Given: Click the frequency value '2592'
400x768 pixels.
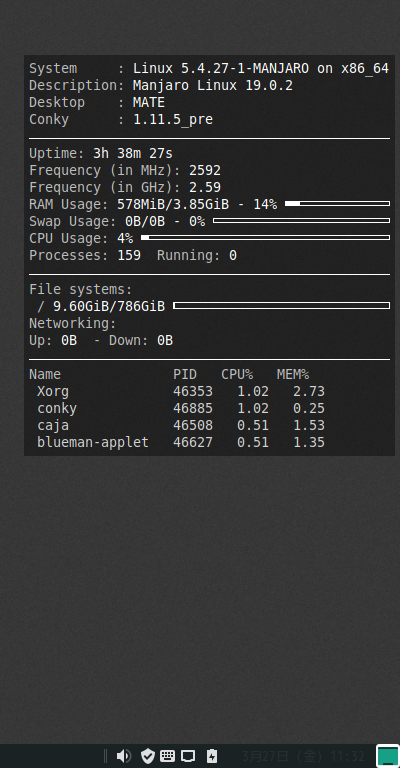Looking at the screenshot, I should (x=205, y=170).
